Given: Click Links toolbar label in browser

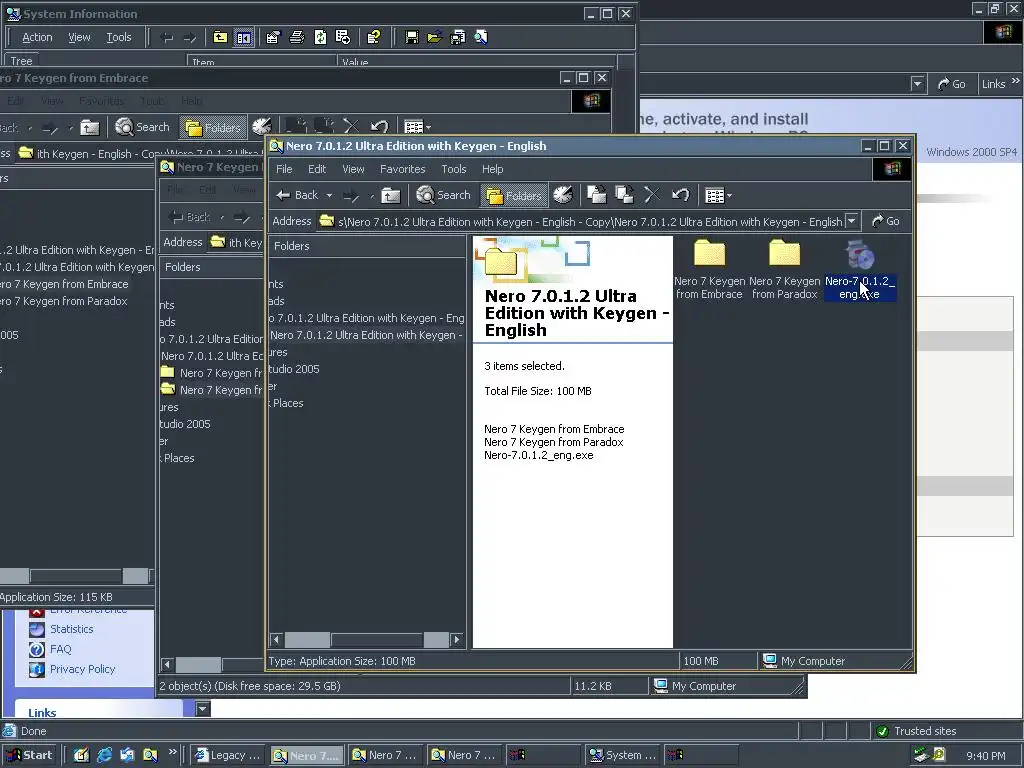Looking at the screenshot, I should (x=993, y=84).
